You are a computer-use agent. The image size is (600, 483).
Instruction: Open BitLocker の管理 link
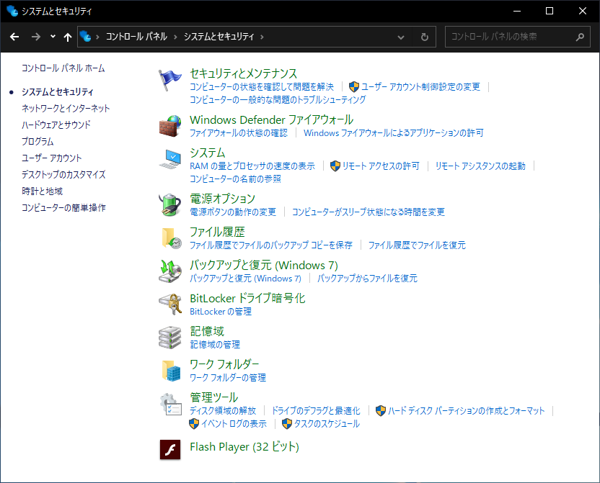point(221,312)
